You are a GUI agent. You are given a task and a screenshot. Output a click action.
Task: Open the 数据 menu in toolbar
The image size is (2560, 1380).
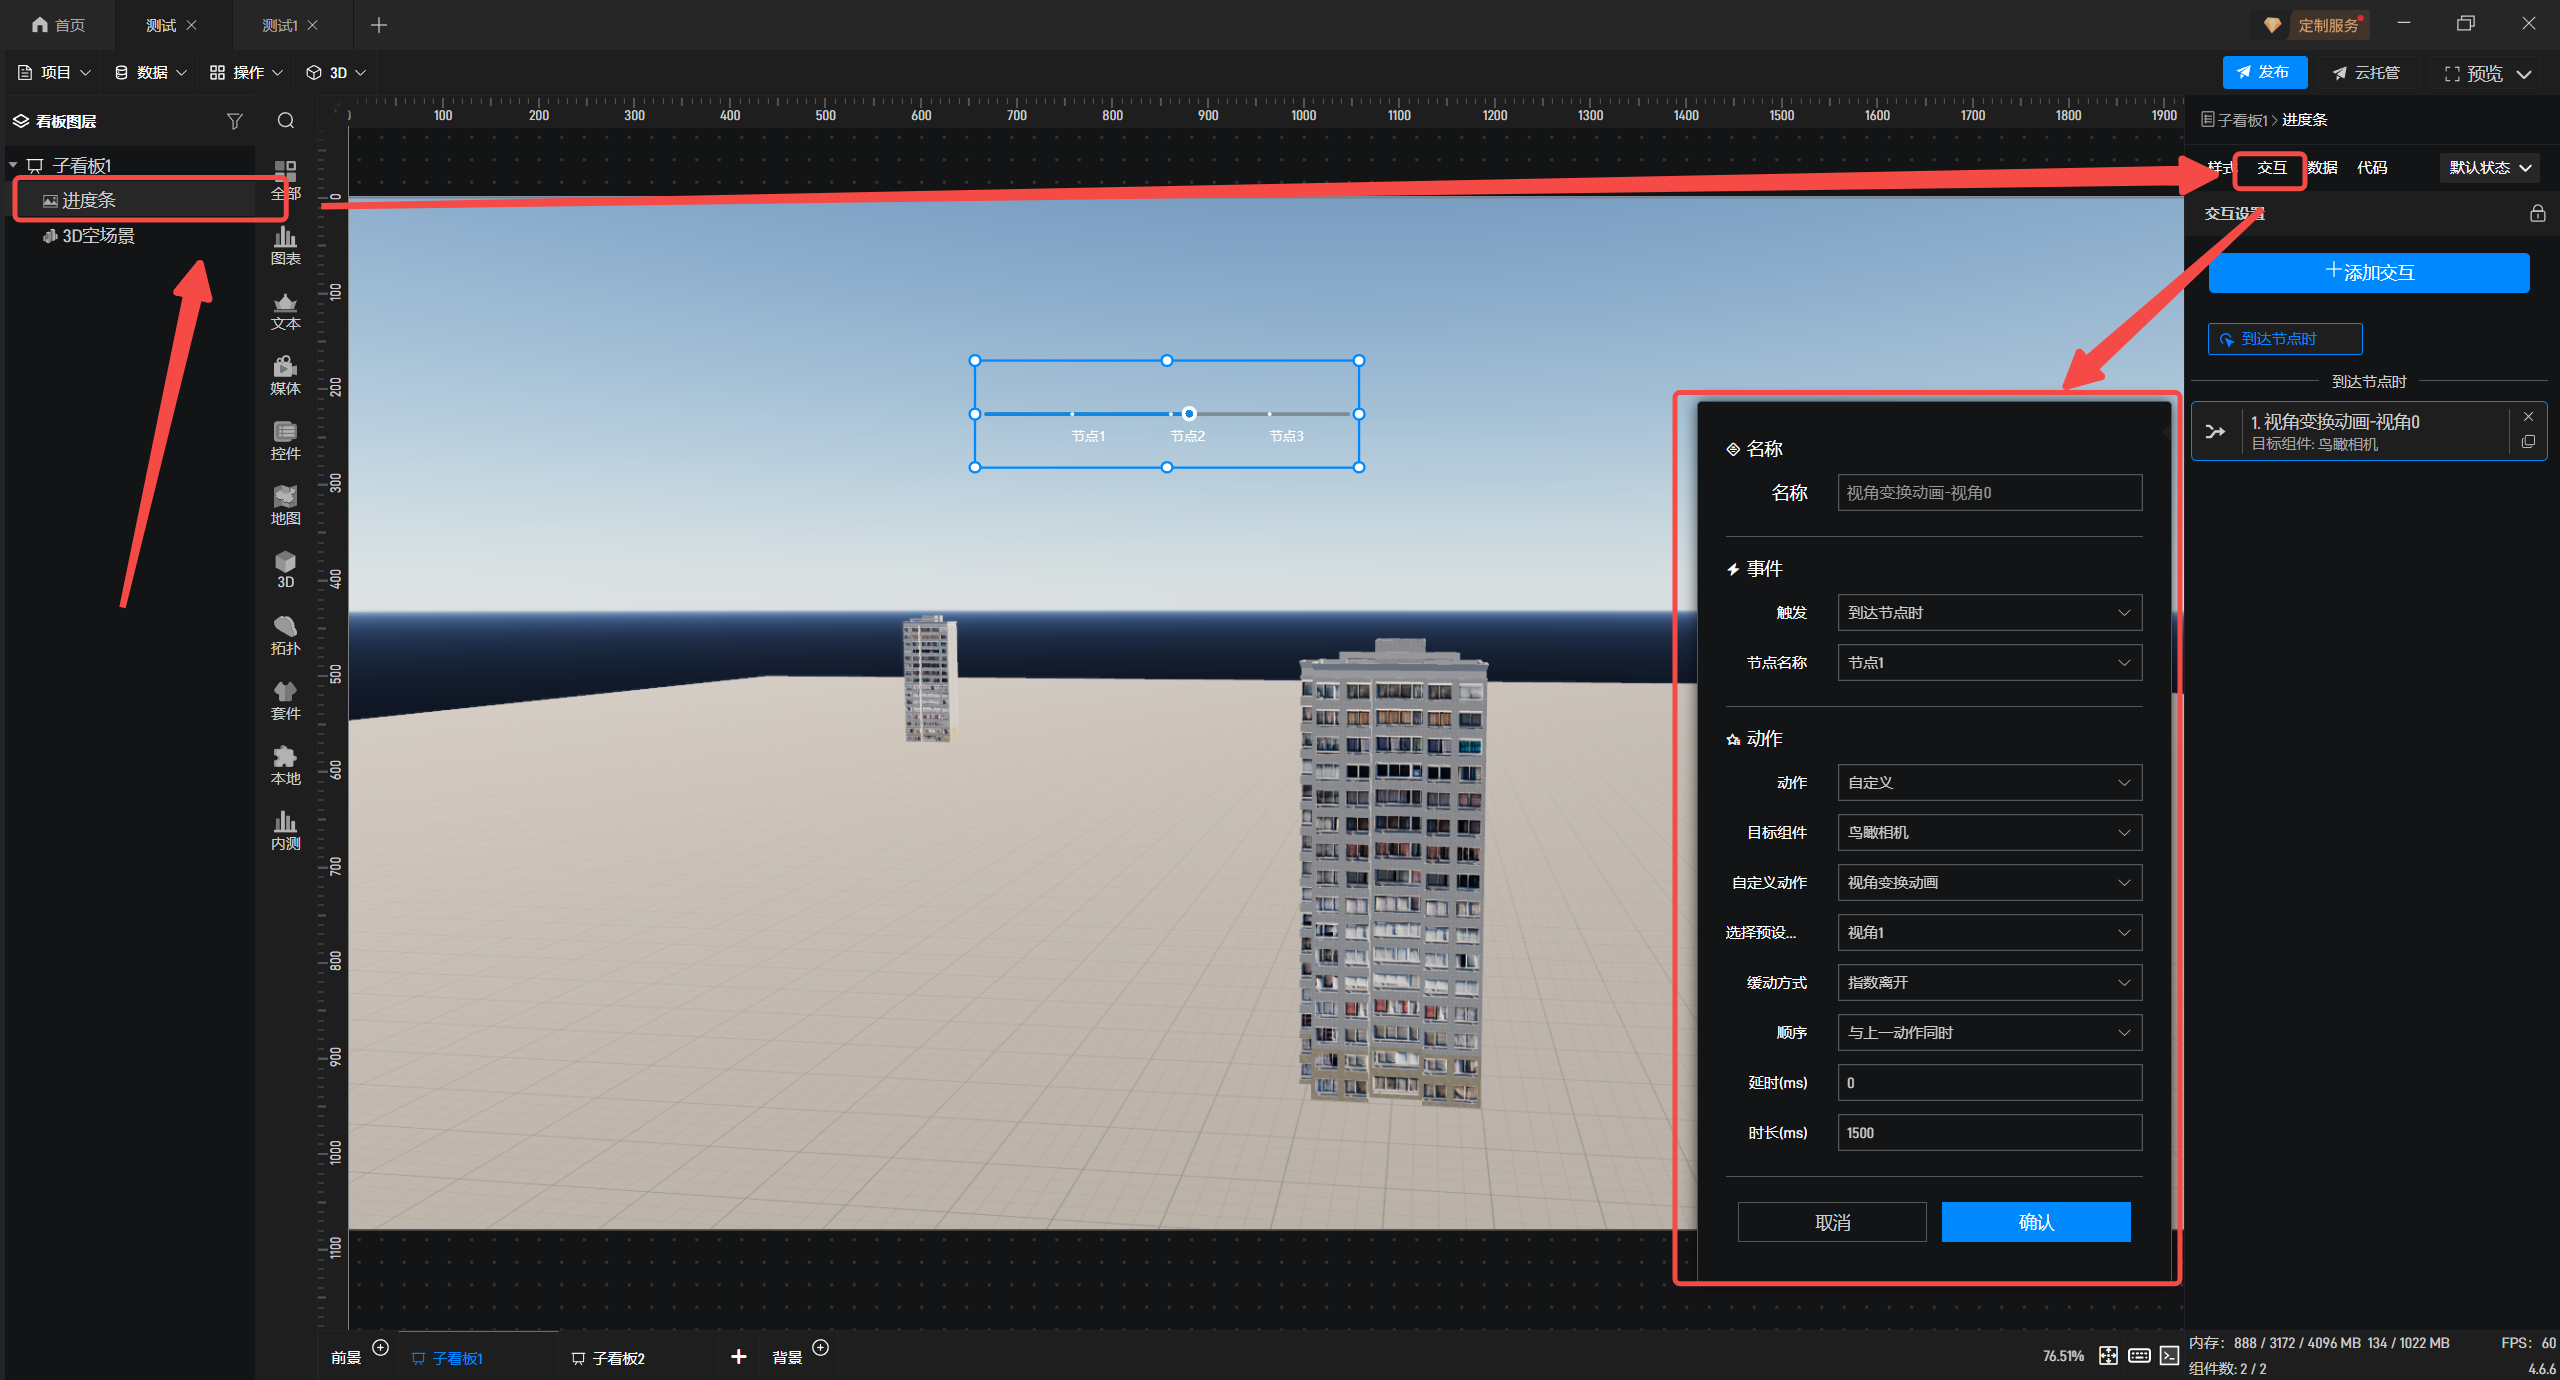click(x=150, y=72)
